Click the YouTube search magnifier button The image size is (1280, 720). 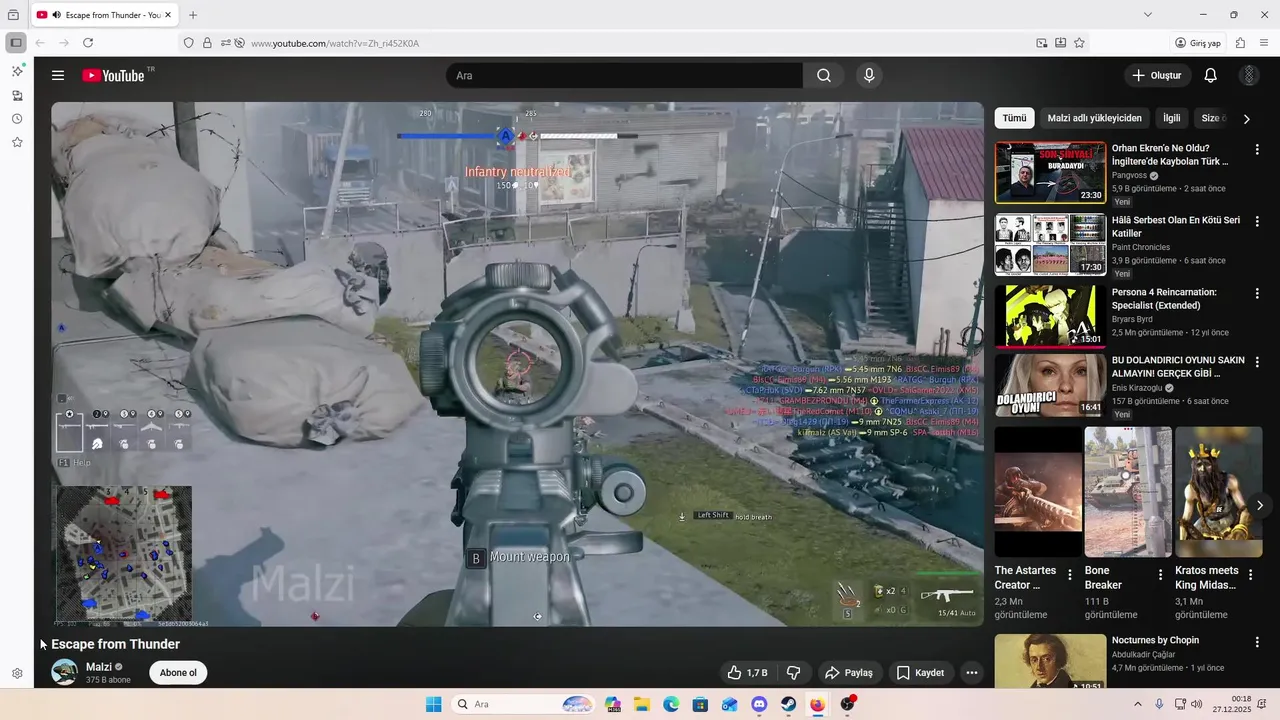[823, 76]
